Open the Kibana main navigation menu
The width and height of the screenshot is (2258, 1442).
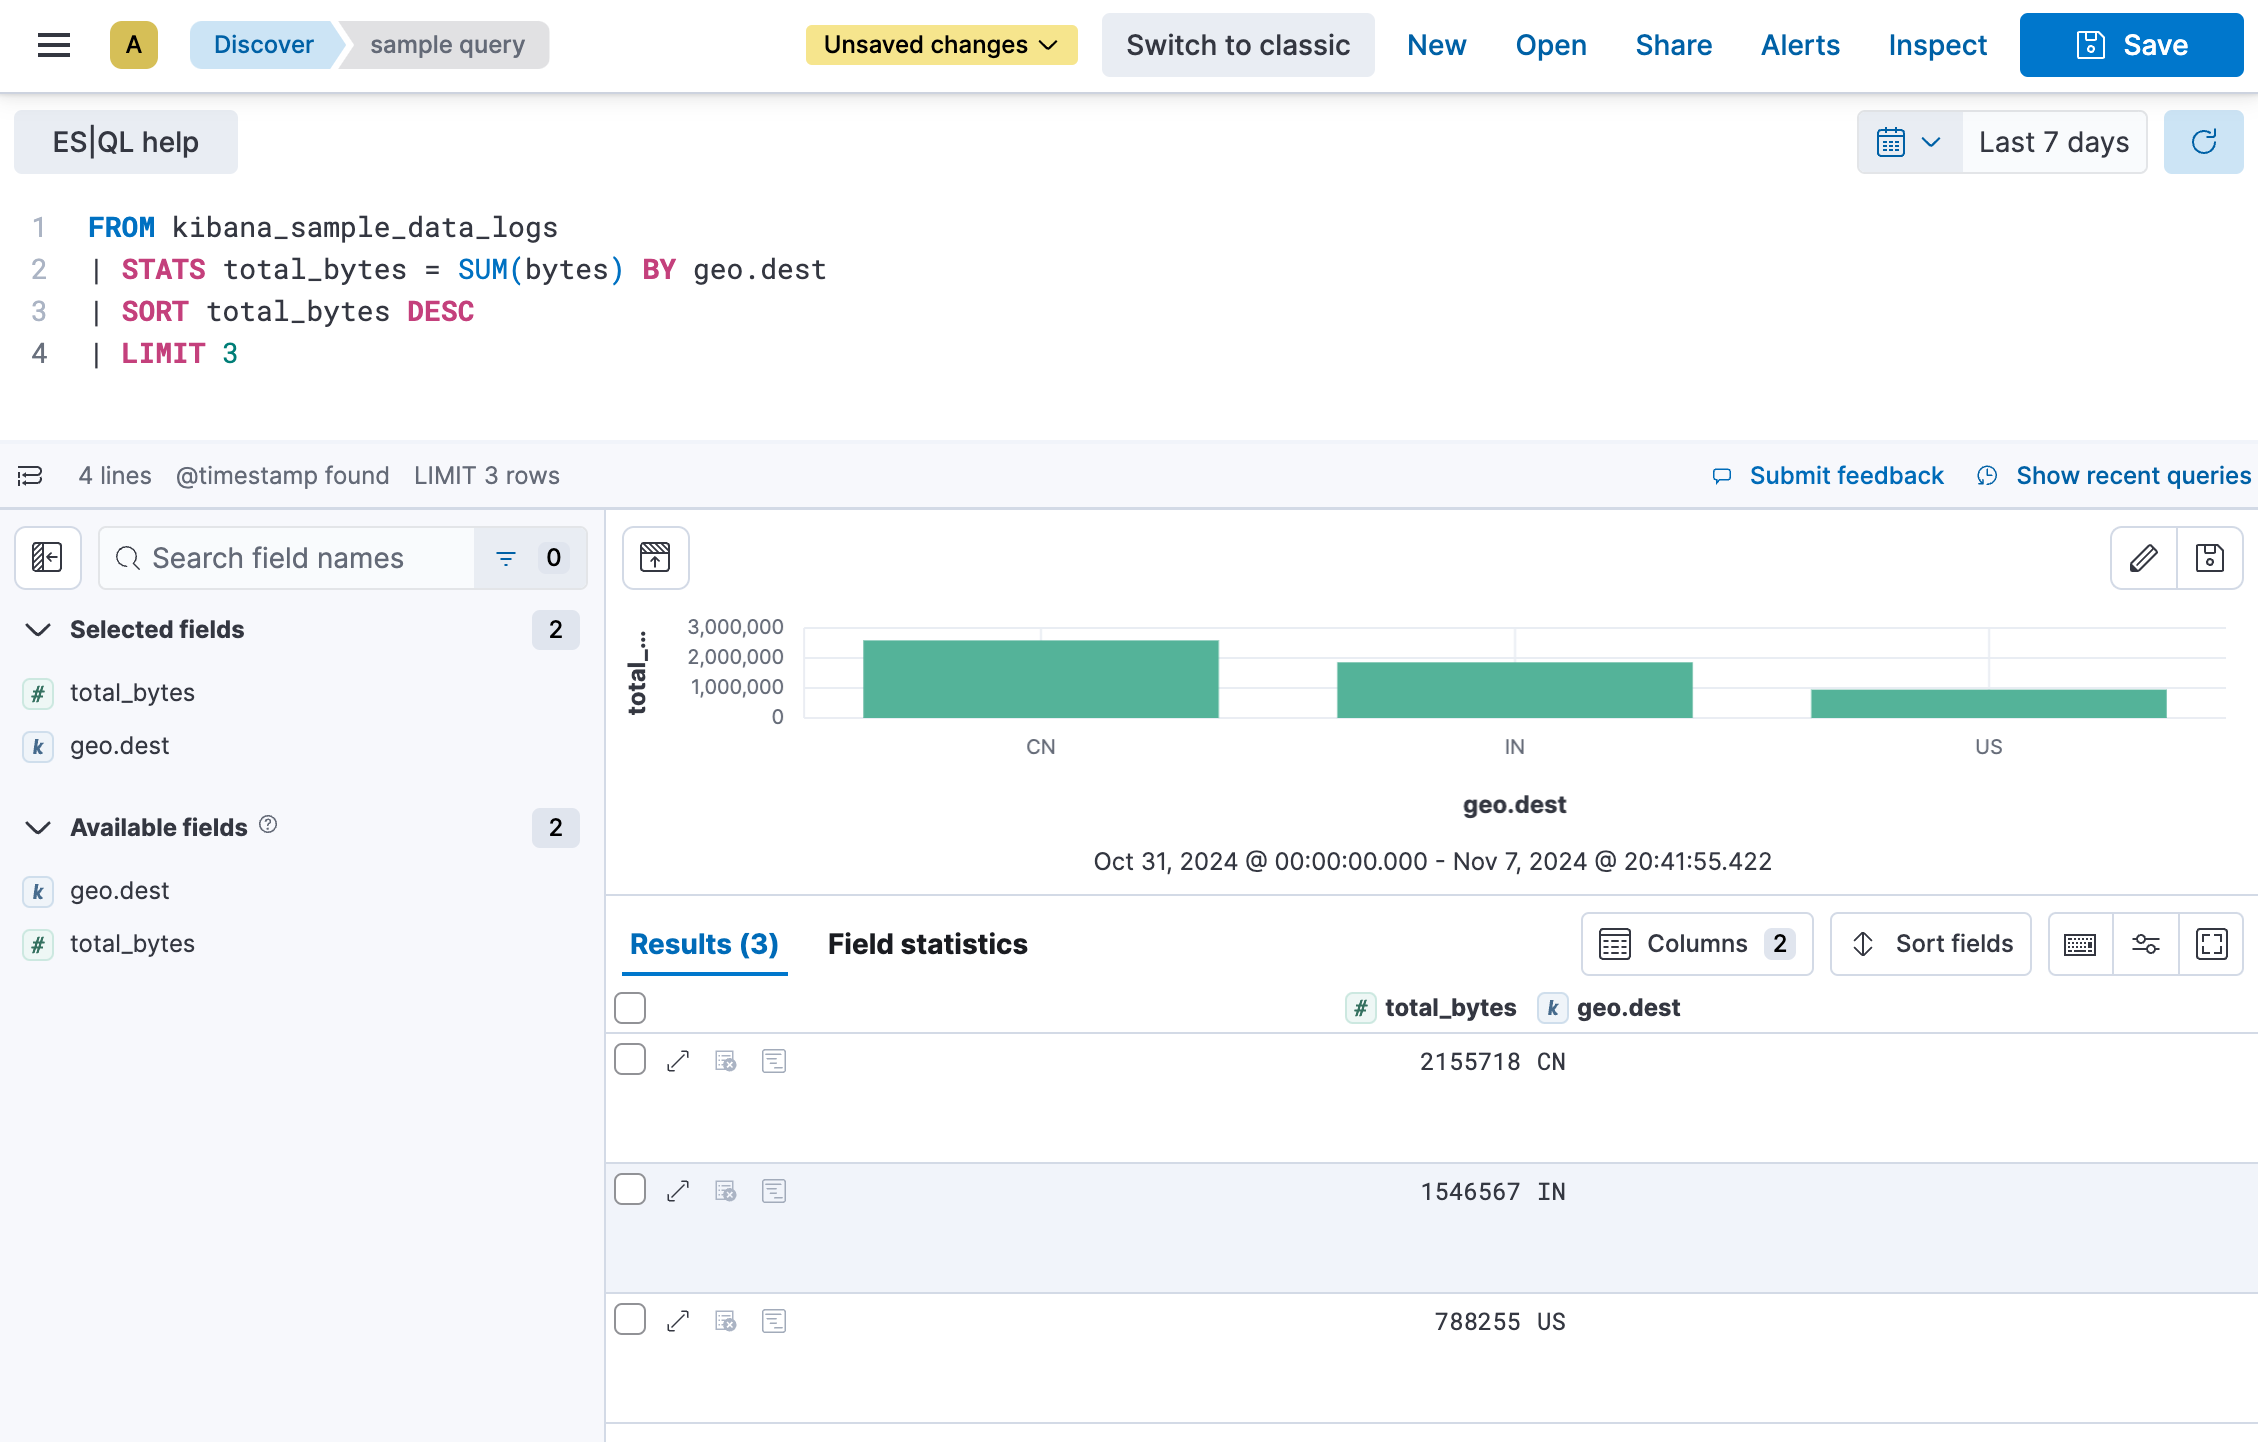click(x=53, y=45)
